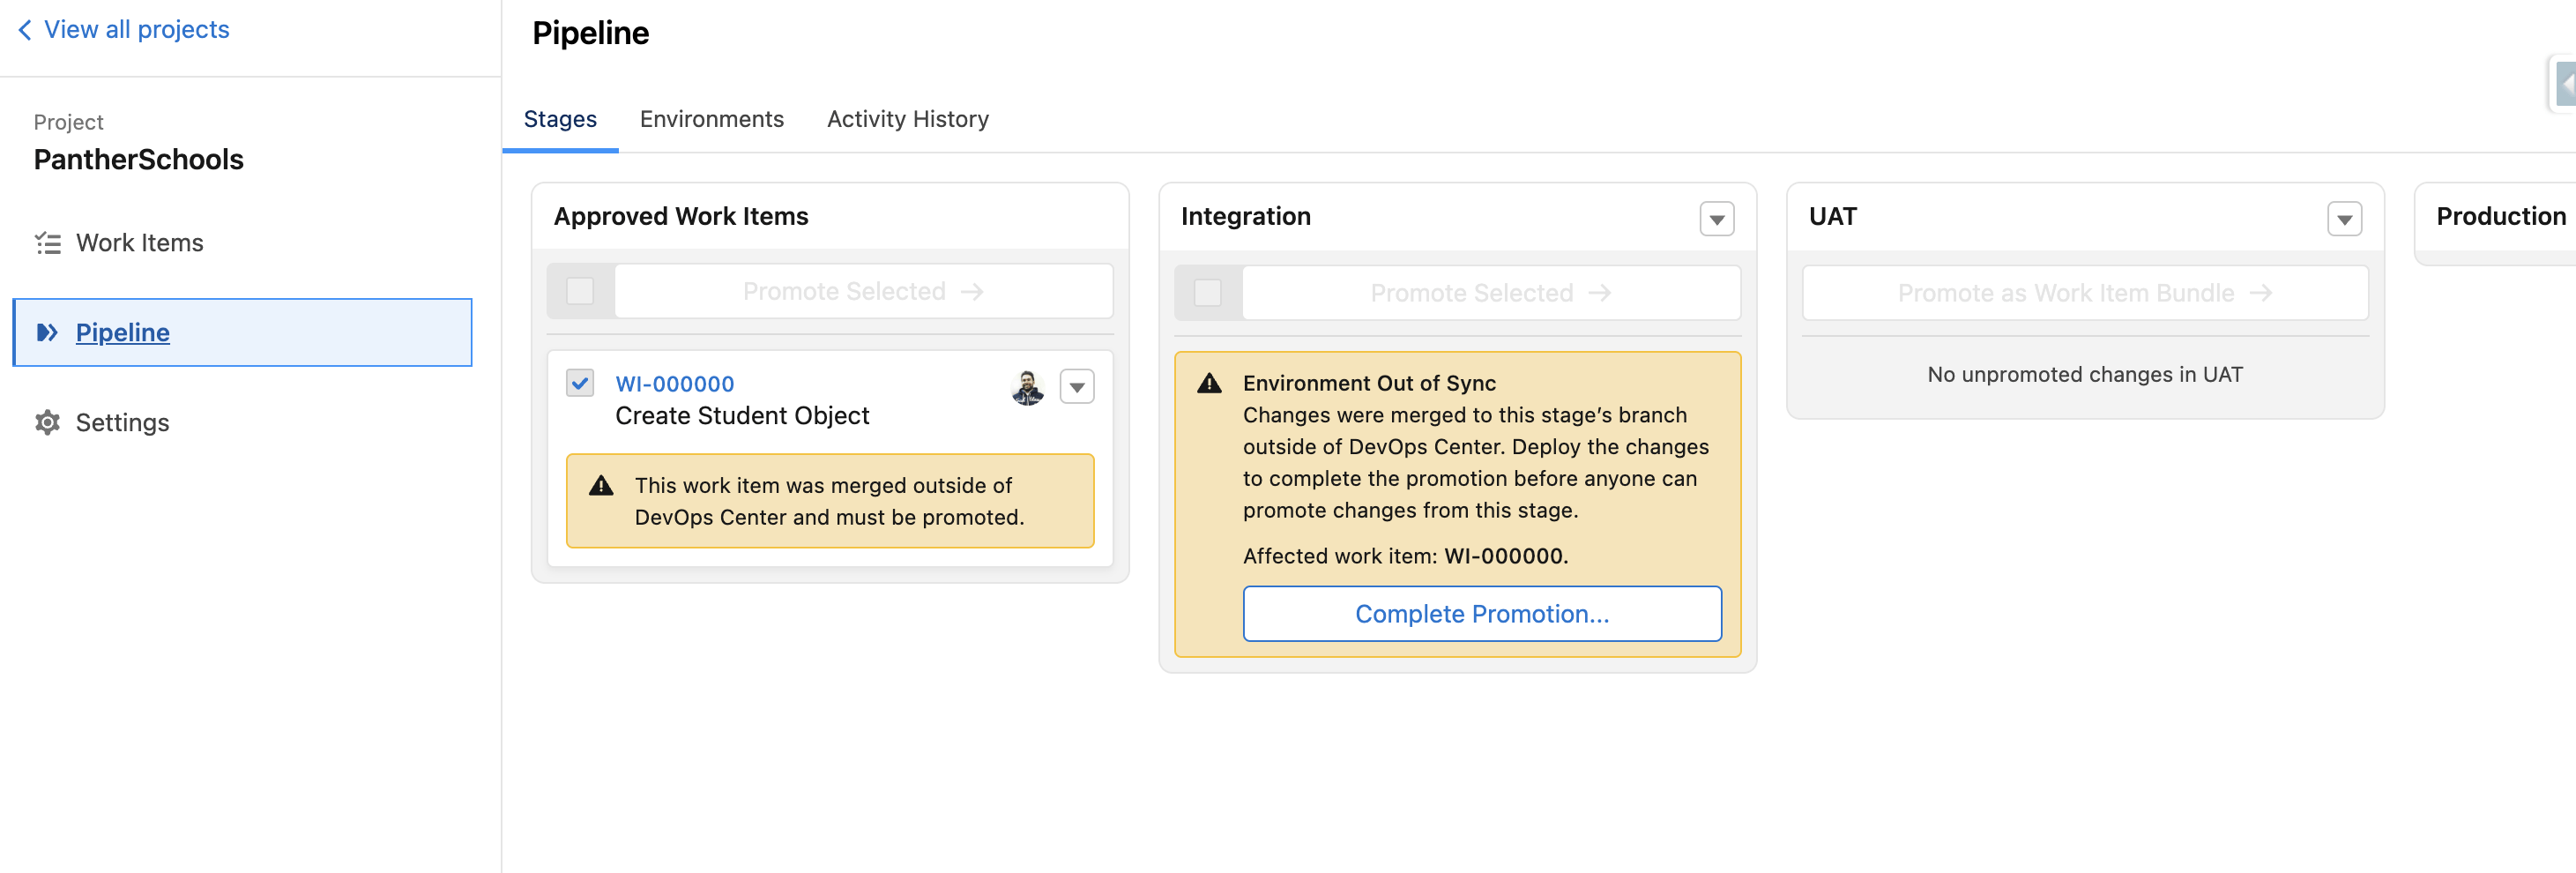2576x873 pixels.
Task: Click the assignee avatar on WI-000000
Action: tap(1027, 387)
